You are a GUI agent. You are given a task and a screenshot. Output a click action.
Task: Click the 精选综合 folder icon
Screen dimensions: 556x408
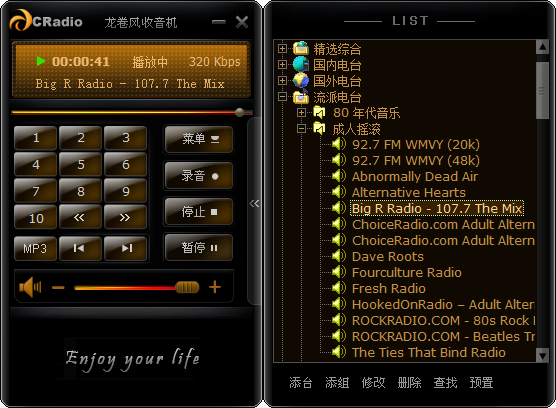pos(301,49)
